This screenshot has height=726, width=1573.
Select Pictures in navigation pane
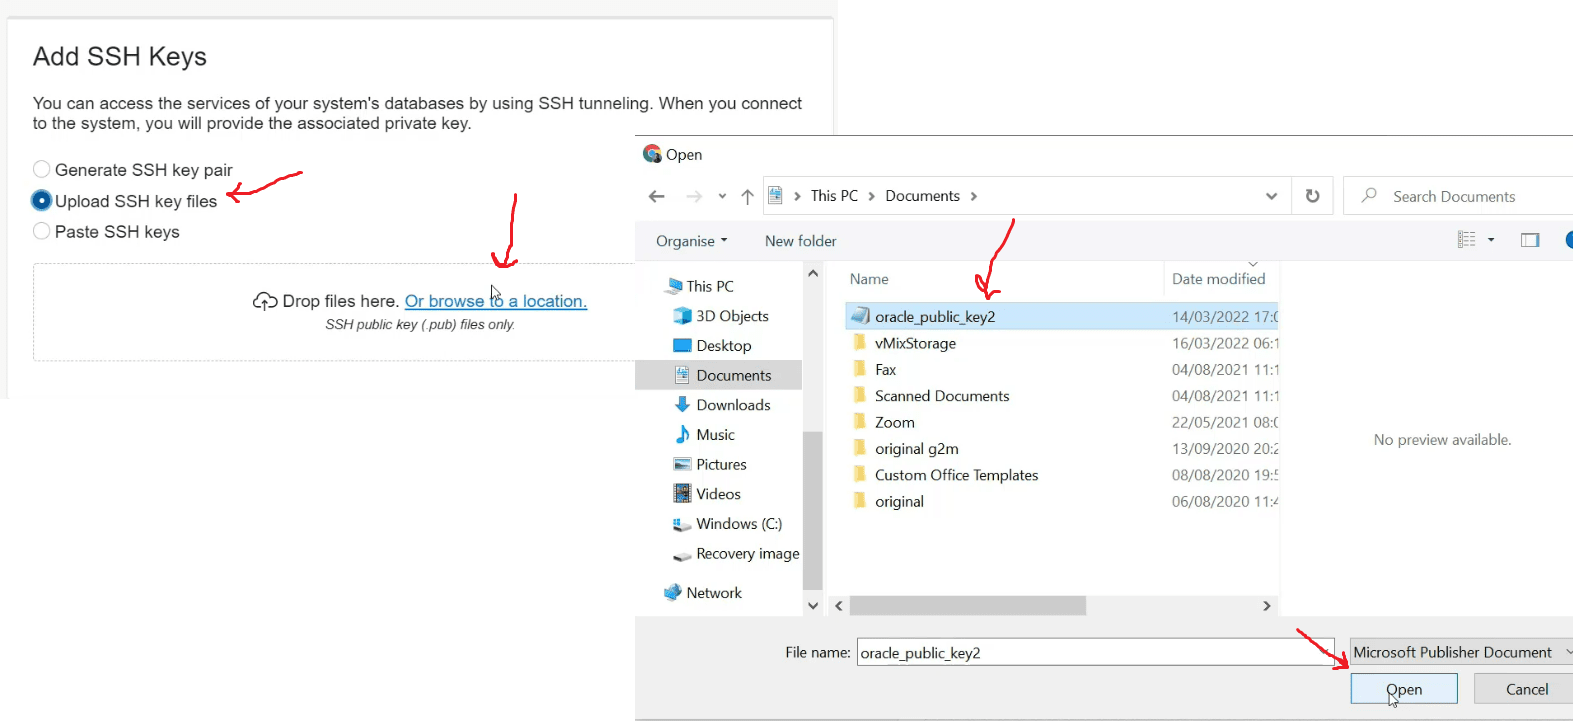[x=721, y=465]
